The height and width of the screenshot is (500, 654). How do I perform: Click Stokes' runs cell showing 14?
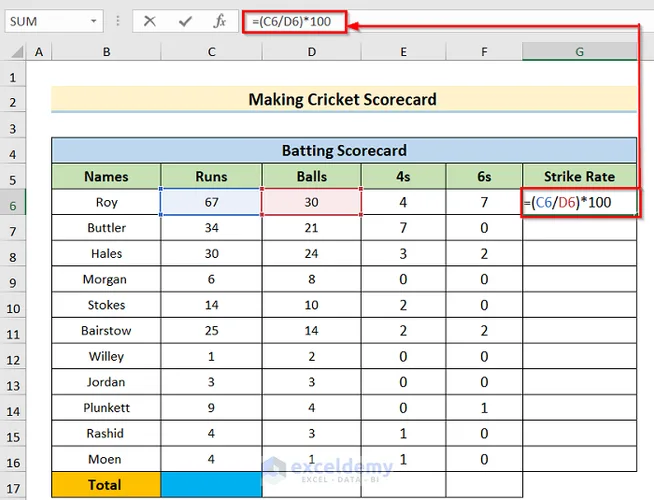[x=211, y=305]
